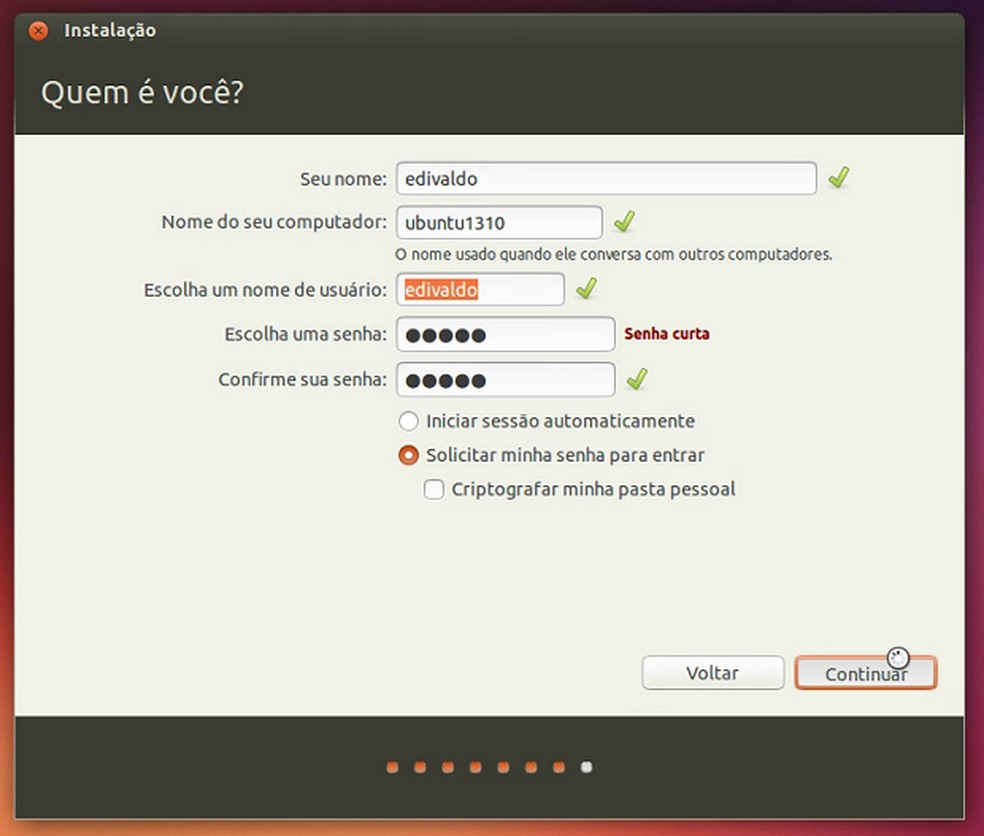Close the Instalação window
984x836 pixels.
click(38, 30)
